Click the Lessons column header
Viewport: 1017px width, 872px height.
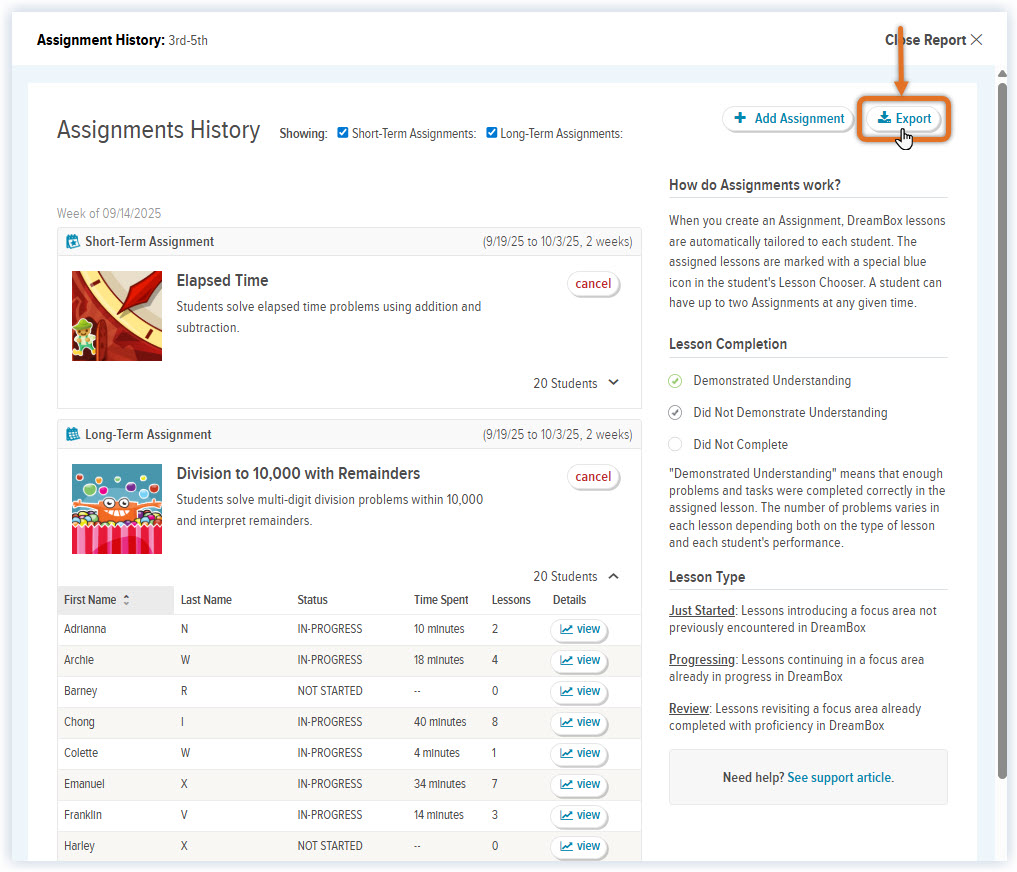511,600
